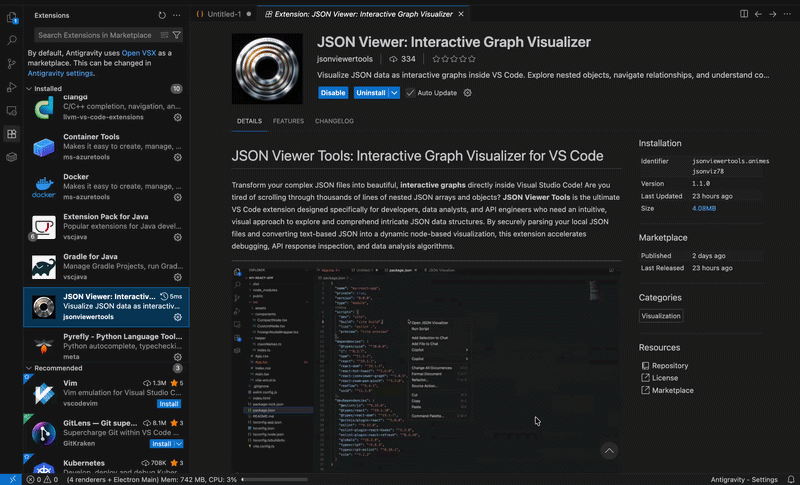Open manage gear for Gradle for Java
800x485 pixels.
[x=178, y=277]
